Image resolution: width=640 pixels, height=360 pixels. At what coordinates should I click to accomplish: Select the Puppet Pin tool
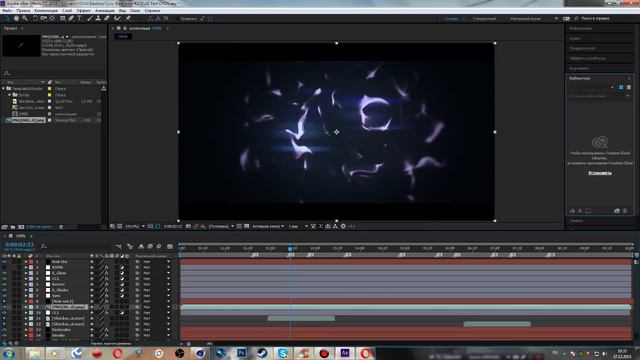pos(128,18)
